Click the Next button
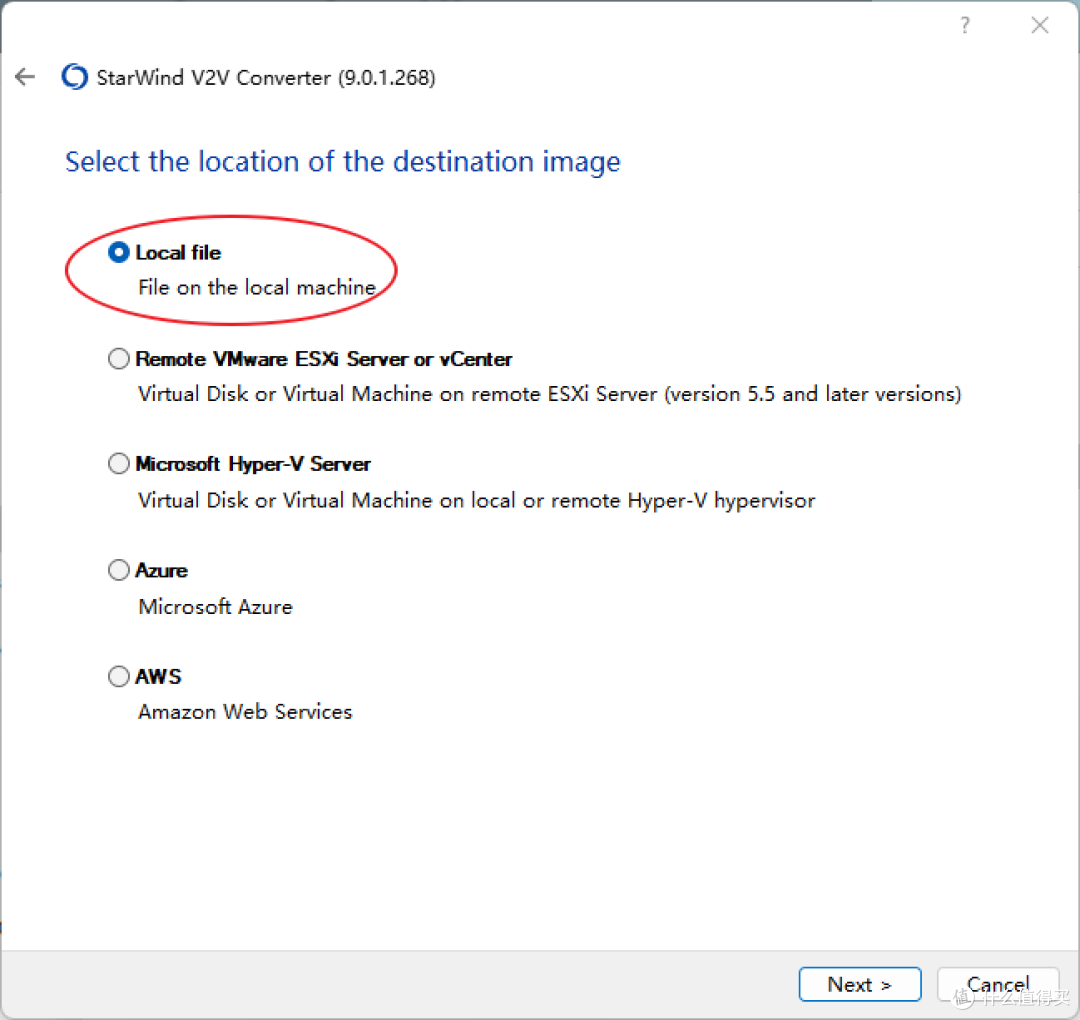Viewport: 1080px width, 1020px height. coord(859,984)
